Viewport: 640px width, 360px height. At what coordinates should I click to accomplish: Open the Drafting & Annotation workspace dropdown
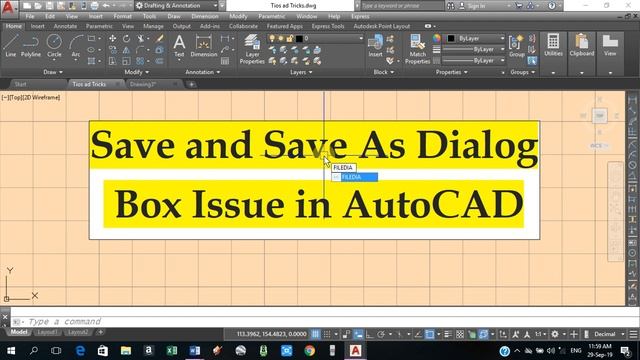click(176, 6)
